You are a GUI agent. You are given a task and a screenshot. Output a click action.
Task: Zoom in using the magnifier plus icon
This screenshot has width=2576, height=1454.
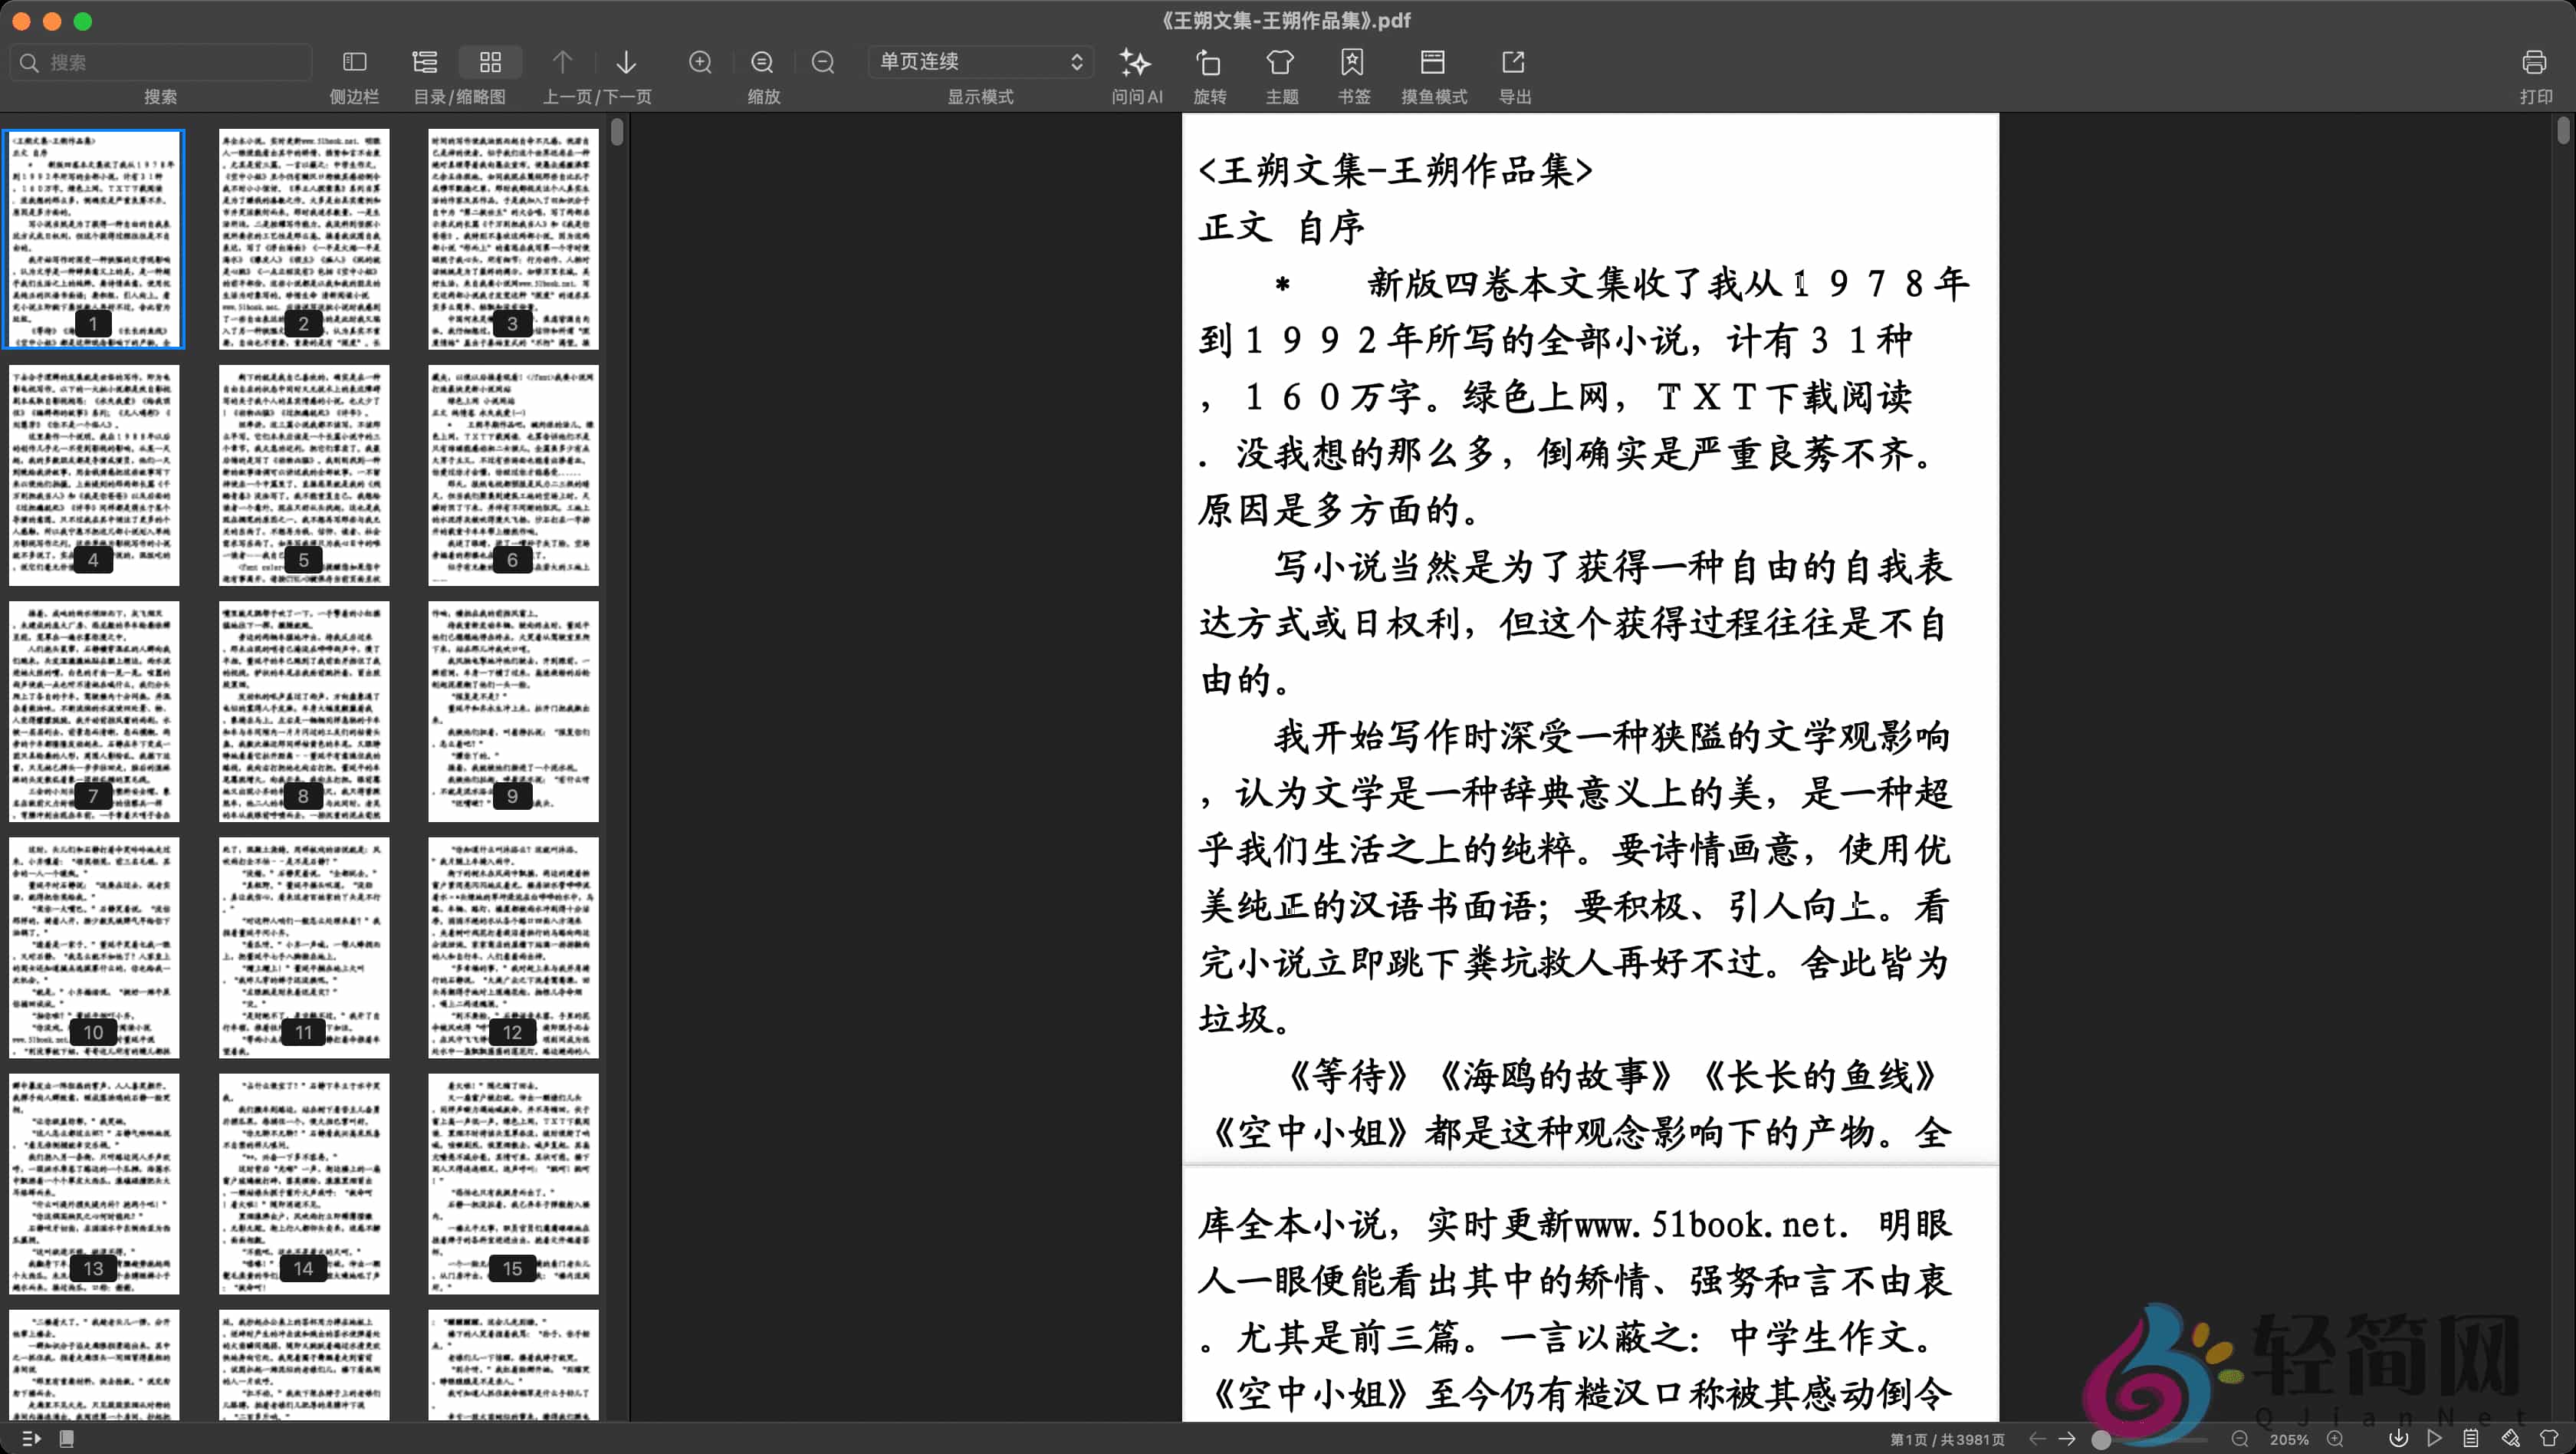[700, 62]
